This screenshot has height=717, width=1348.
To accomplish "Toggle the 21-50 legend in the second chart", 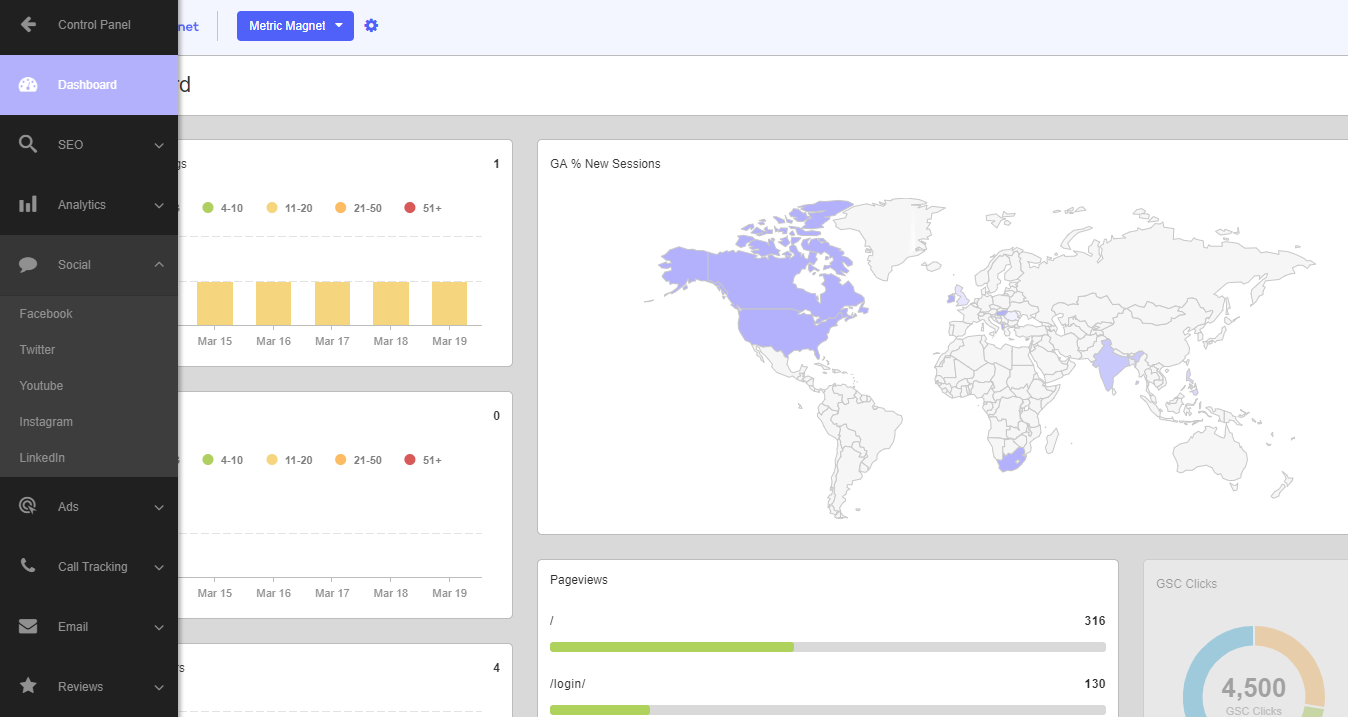I will [358, 460].
